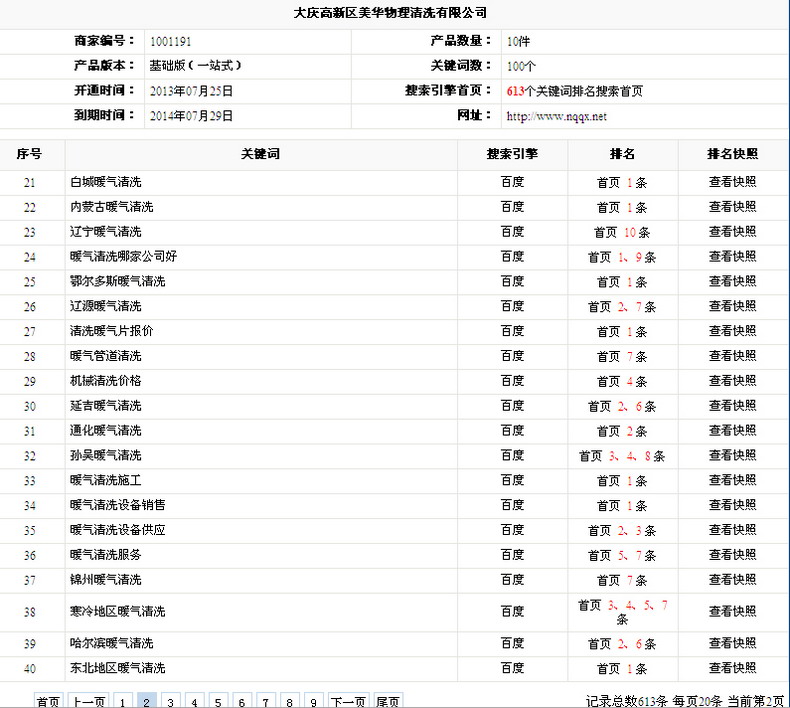
Task: Click the company title 大庆高新区美华物理清洗有限公司
Action: tap(390, 13)
